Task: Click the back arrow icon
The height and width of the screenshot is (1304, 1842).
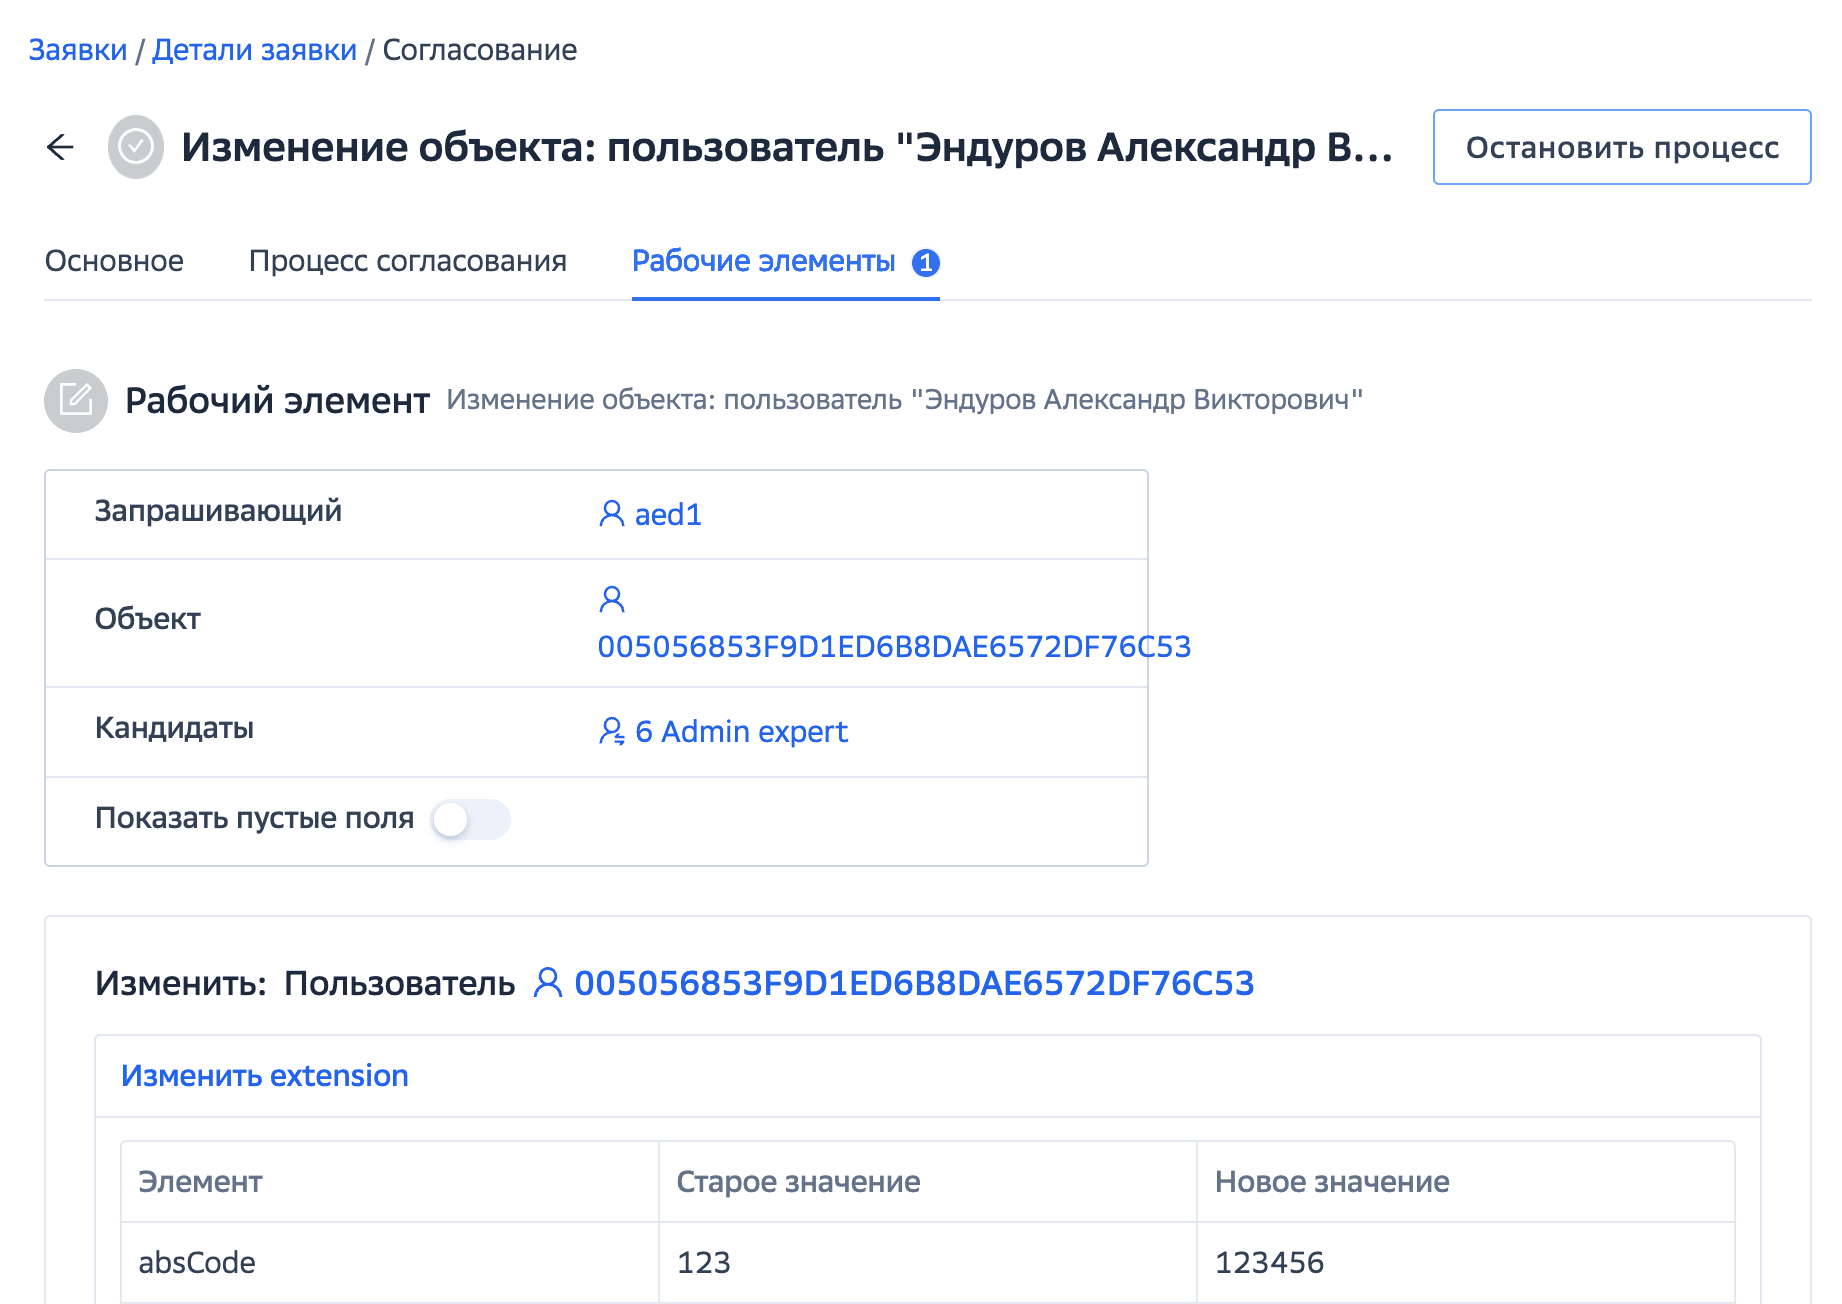Action: point(61,147)
